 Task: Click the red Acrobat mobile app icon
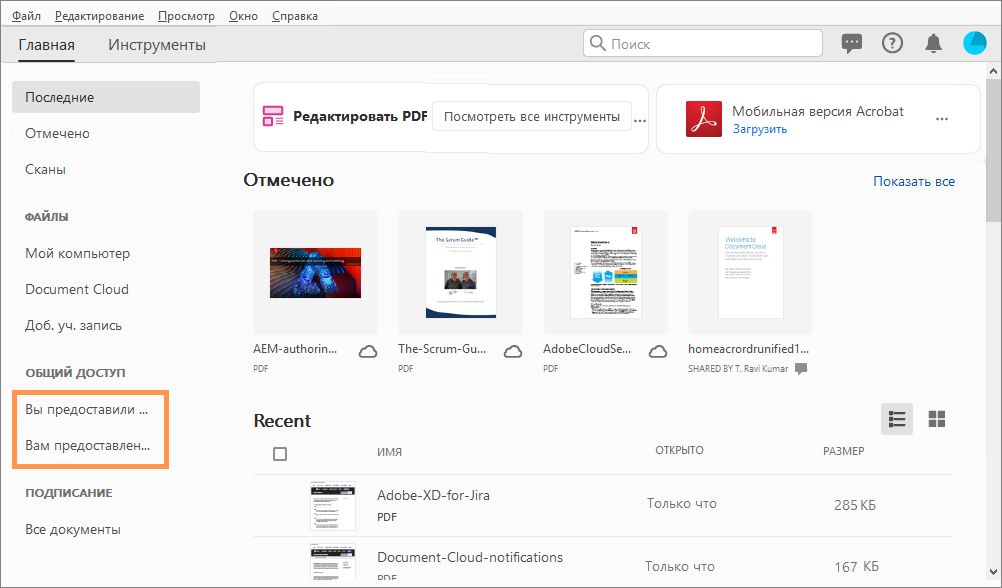tap(703, 118)
